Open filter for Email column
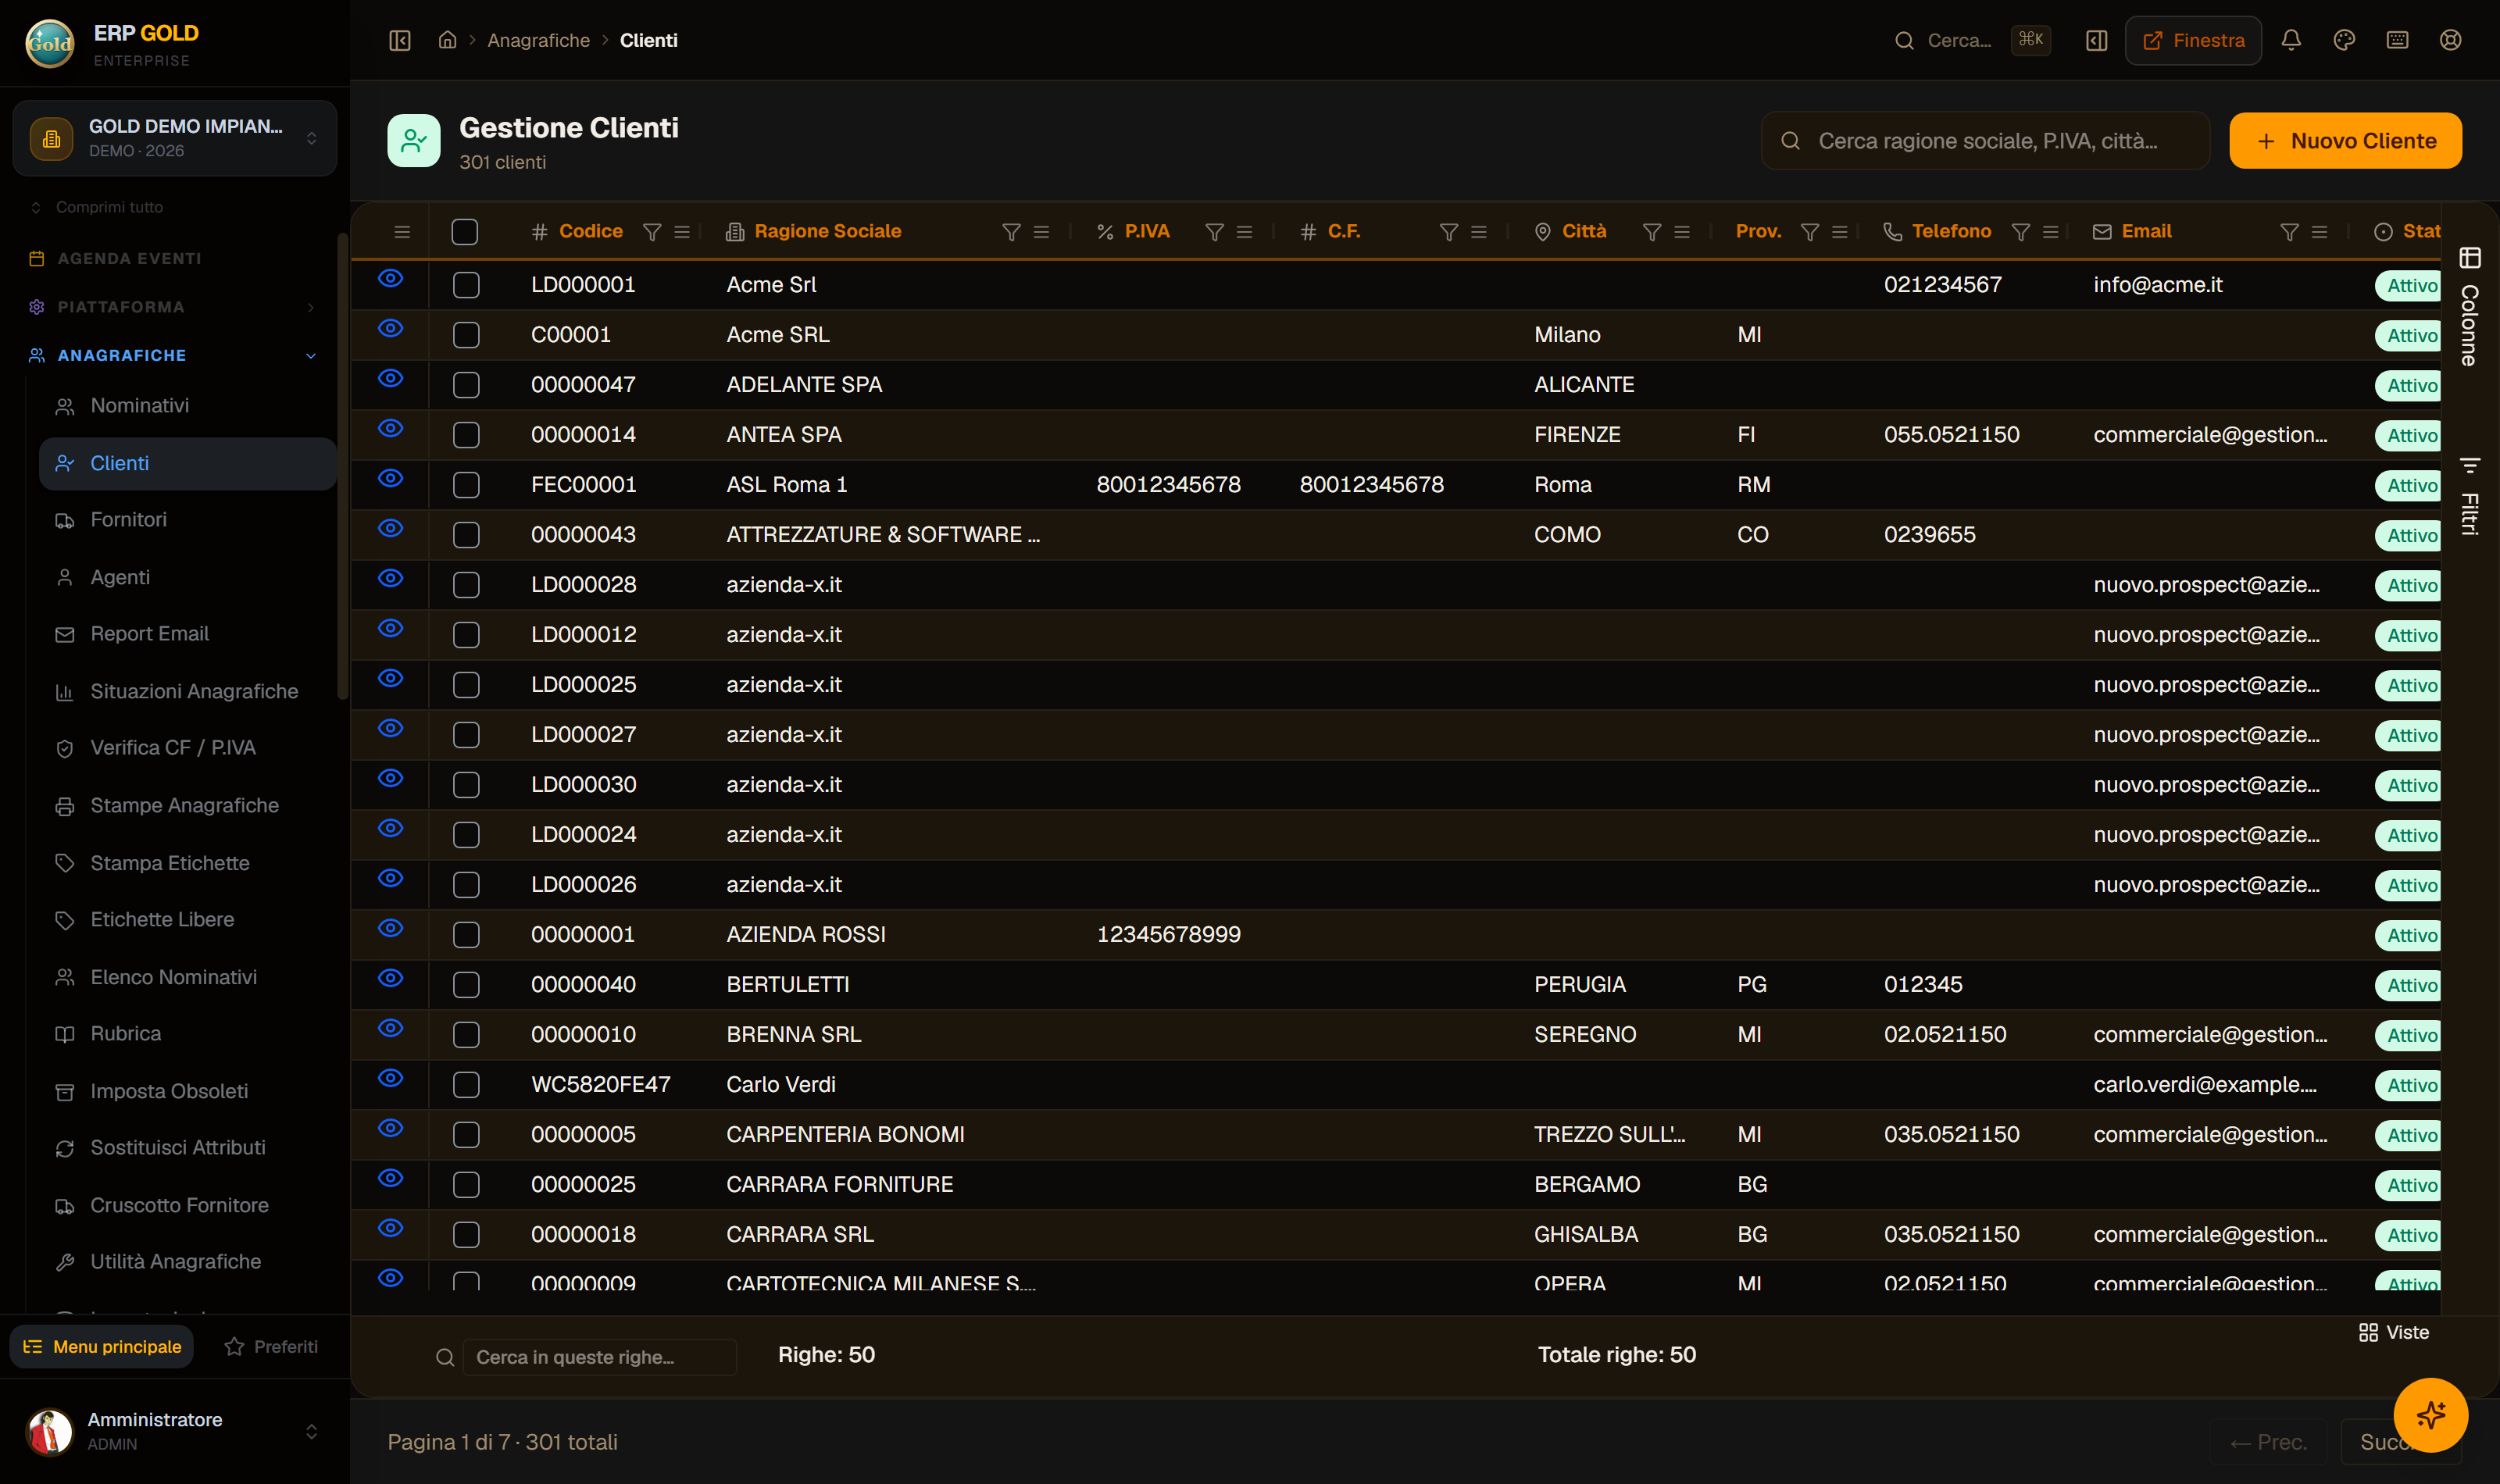The image size is (2500, 1484). coord(2289,232)
